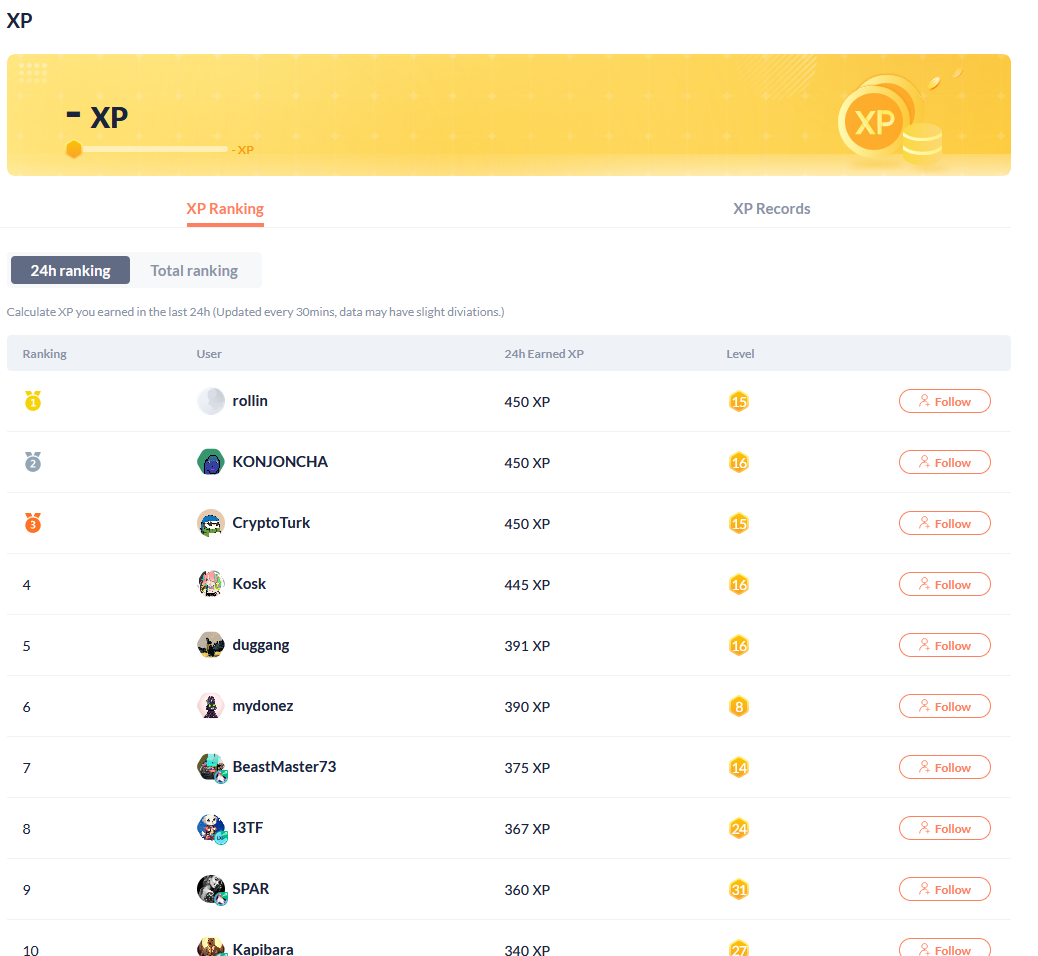Follow user I3TF
Viewport: 1038px width, 956px height.
coord(945,828)
